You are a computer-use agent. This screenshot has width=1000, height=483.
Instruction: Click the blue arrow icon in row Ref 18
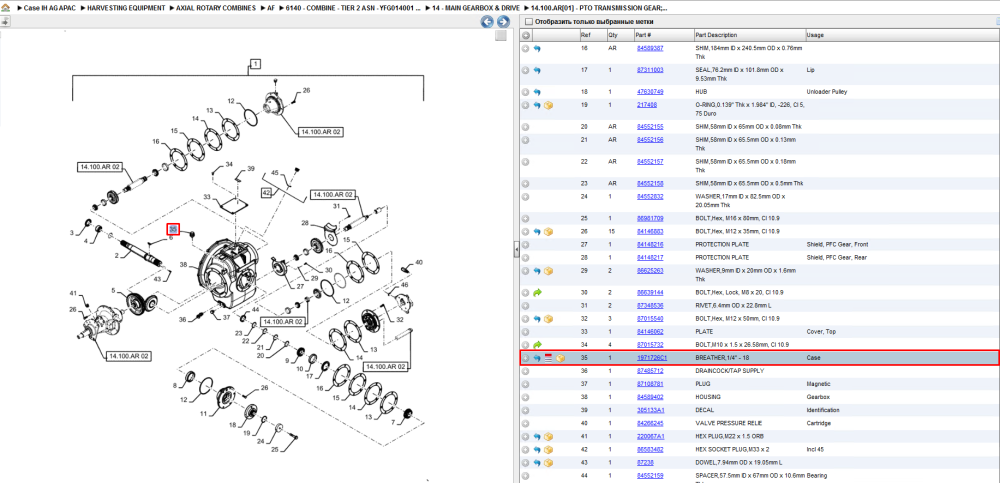(537, 92)
